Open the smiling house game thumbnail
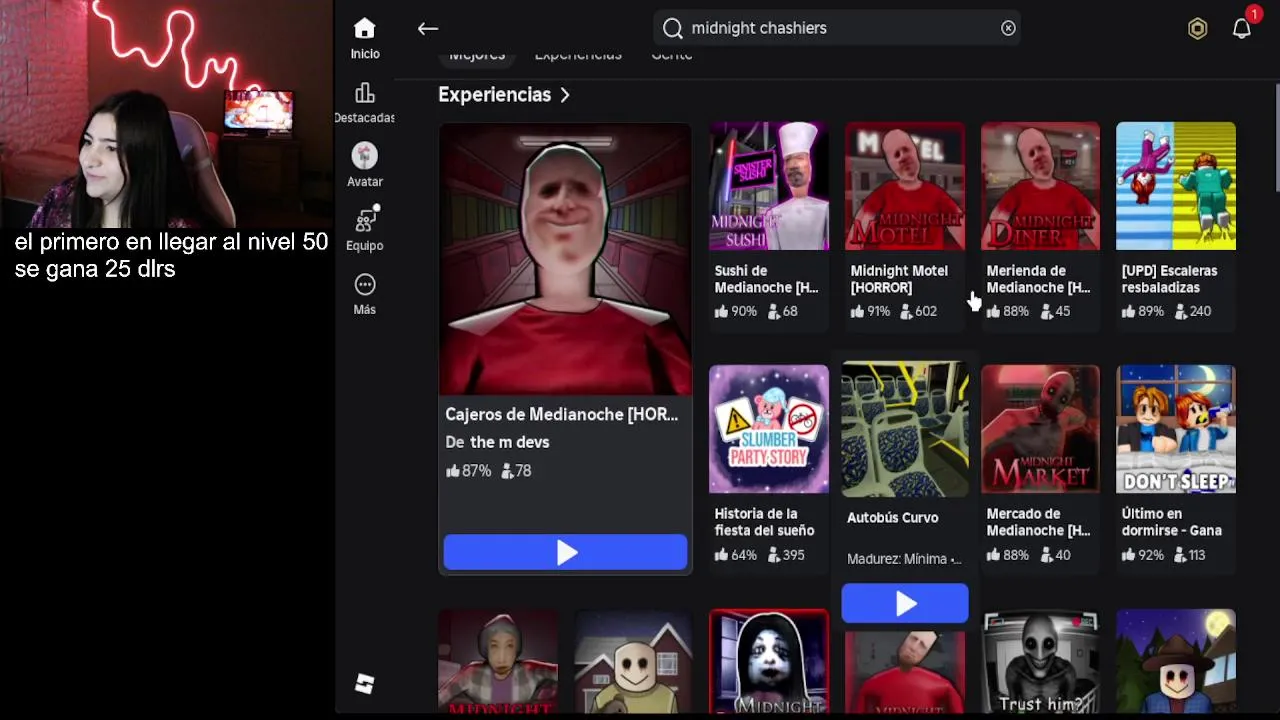The image size is (1280, 720). coord(633,662)
